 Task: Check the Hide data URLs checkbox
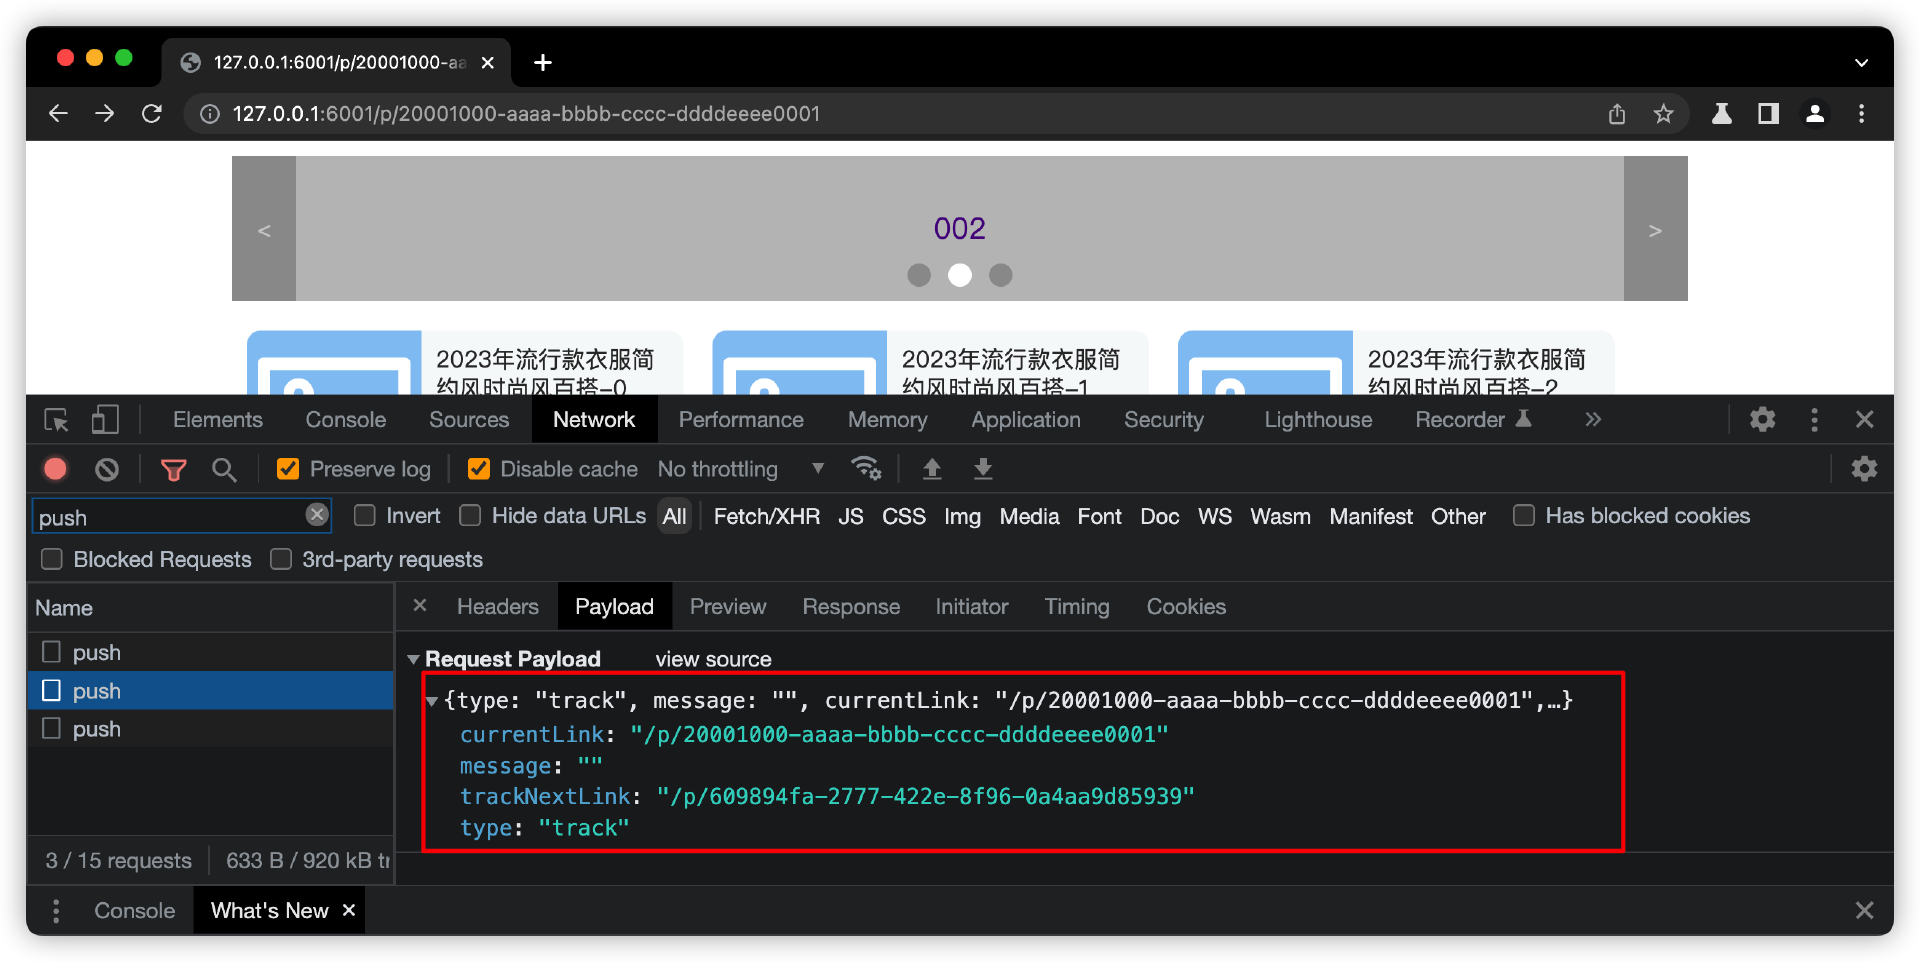tap(470, 516)
